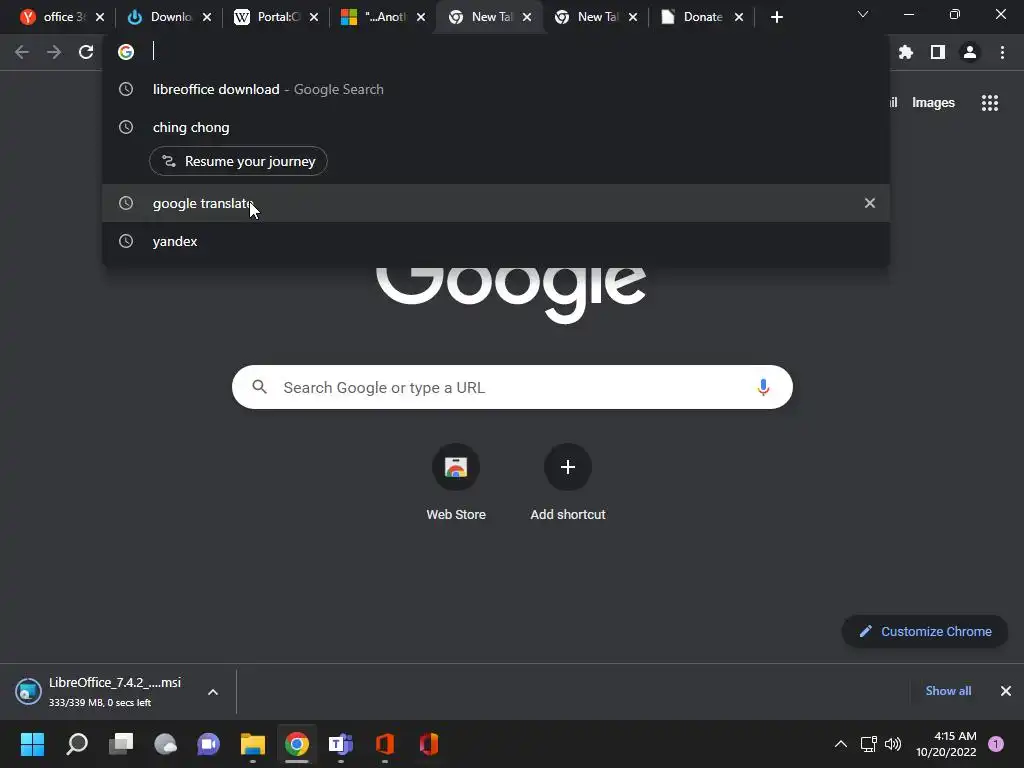Switch to the office 365 tab
This screenshot has width=1024, height=768.
click(55, 17)
